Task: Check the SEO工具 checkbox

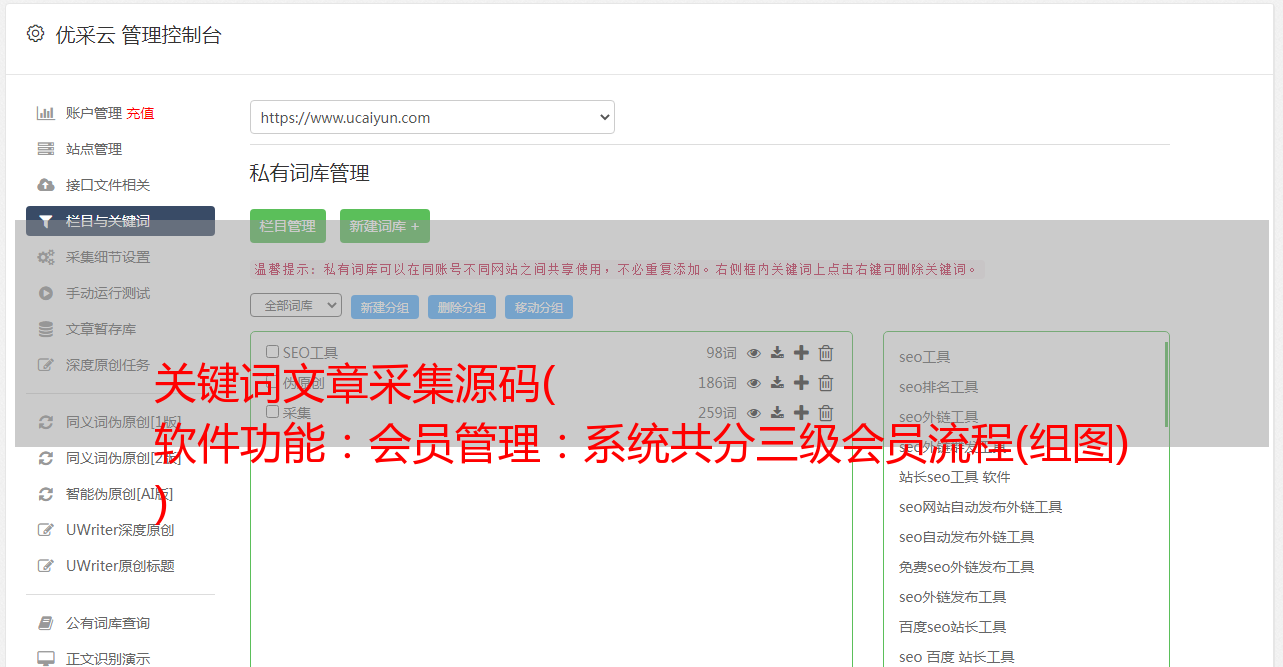Action: pyautogui.click(x=272, y=352)
